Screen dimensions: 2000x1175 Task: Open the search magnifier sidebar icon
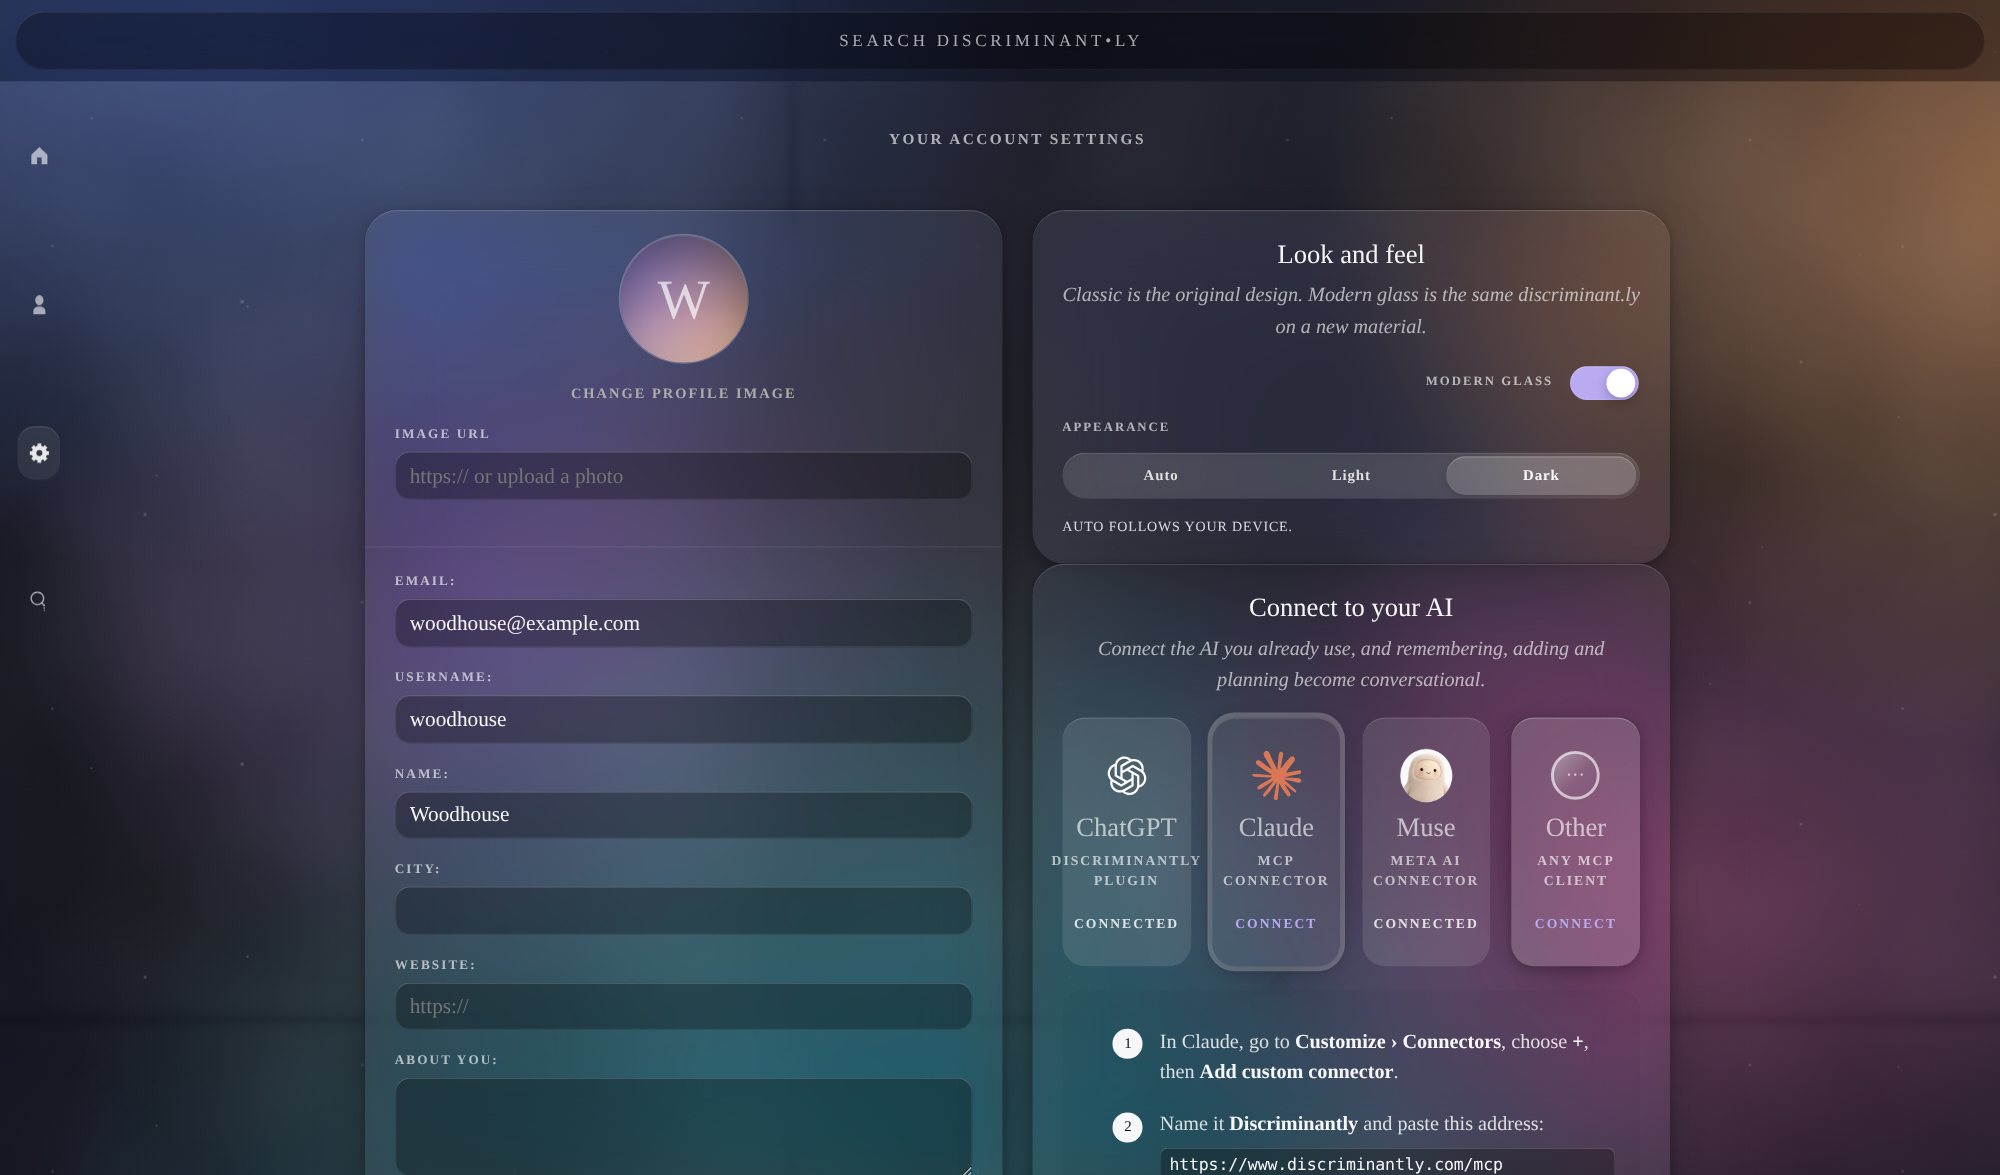(x=38, y=600)
